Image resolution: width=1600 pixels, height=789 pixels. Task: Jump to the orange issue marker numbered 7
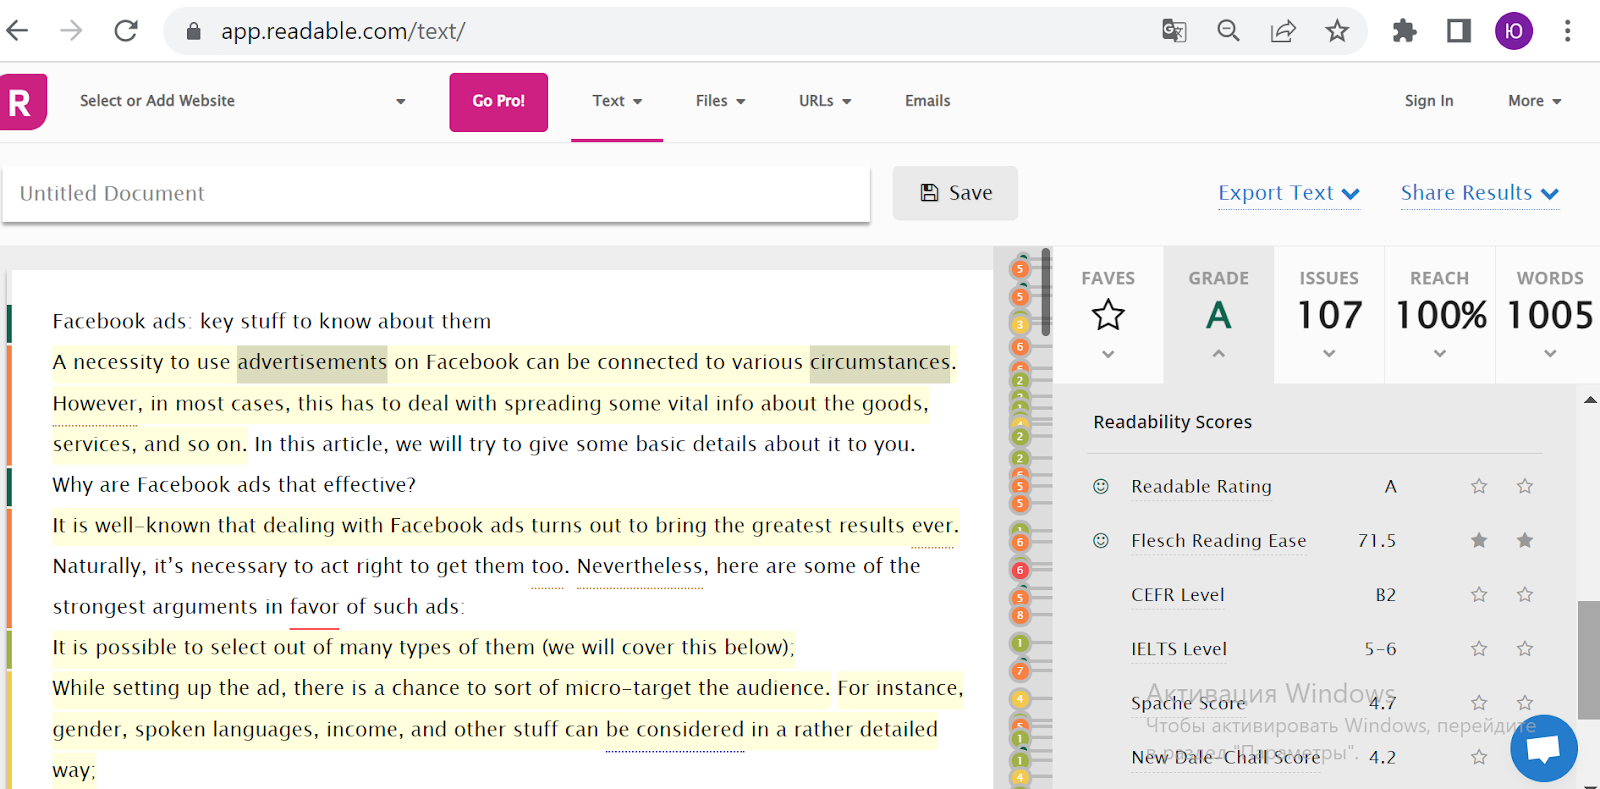pyautogui.click(x=1020, y=670)
